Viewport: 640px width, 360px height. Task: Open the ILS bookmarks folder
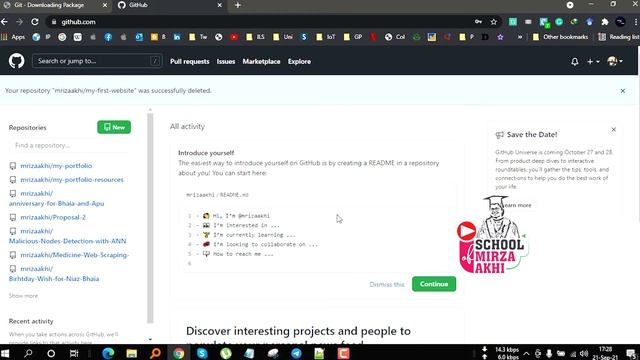coord(255,37)
